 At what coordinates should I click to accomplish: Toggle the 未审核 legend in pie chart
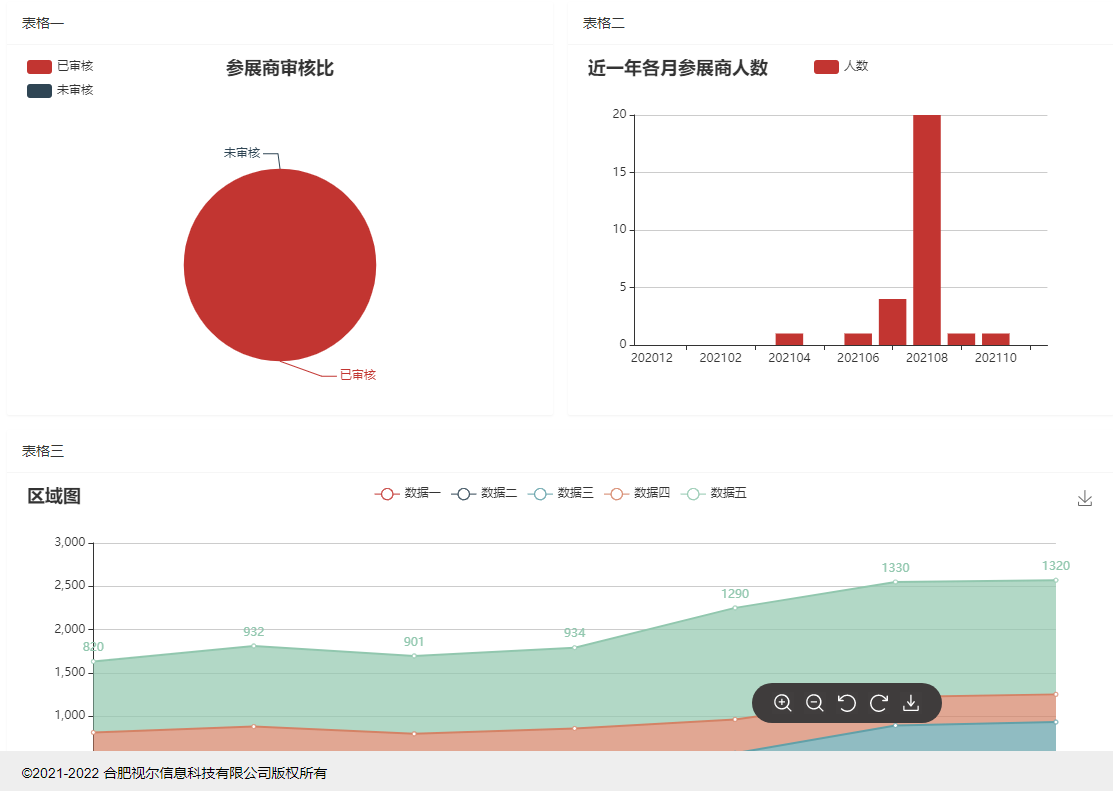[x=60, y=90]
